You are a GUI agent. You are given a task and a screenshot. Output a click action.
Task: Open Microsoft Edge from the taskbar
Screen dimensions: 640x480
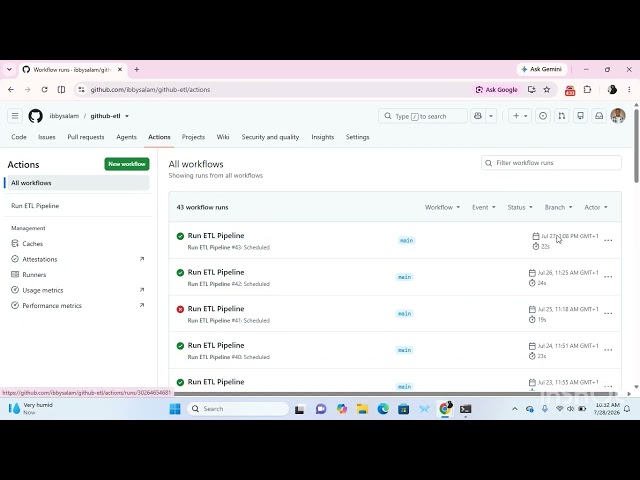click(383, 409)
